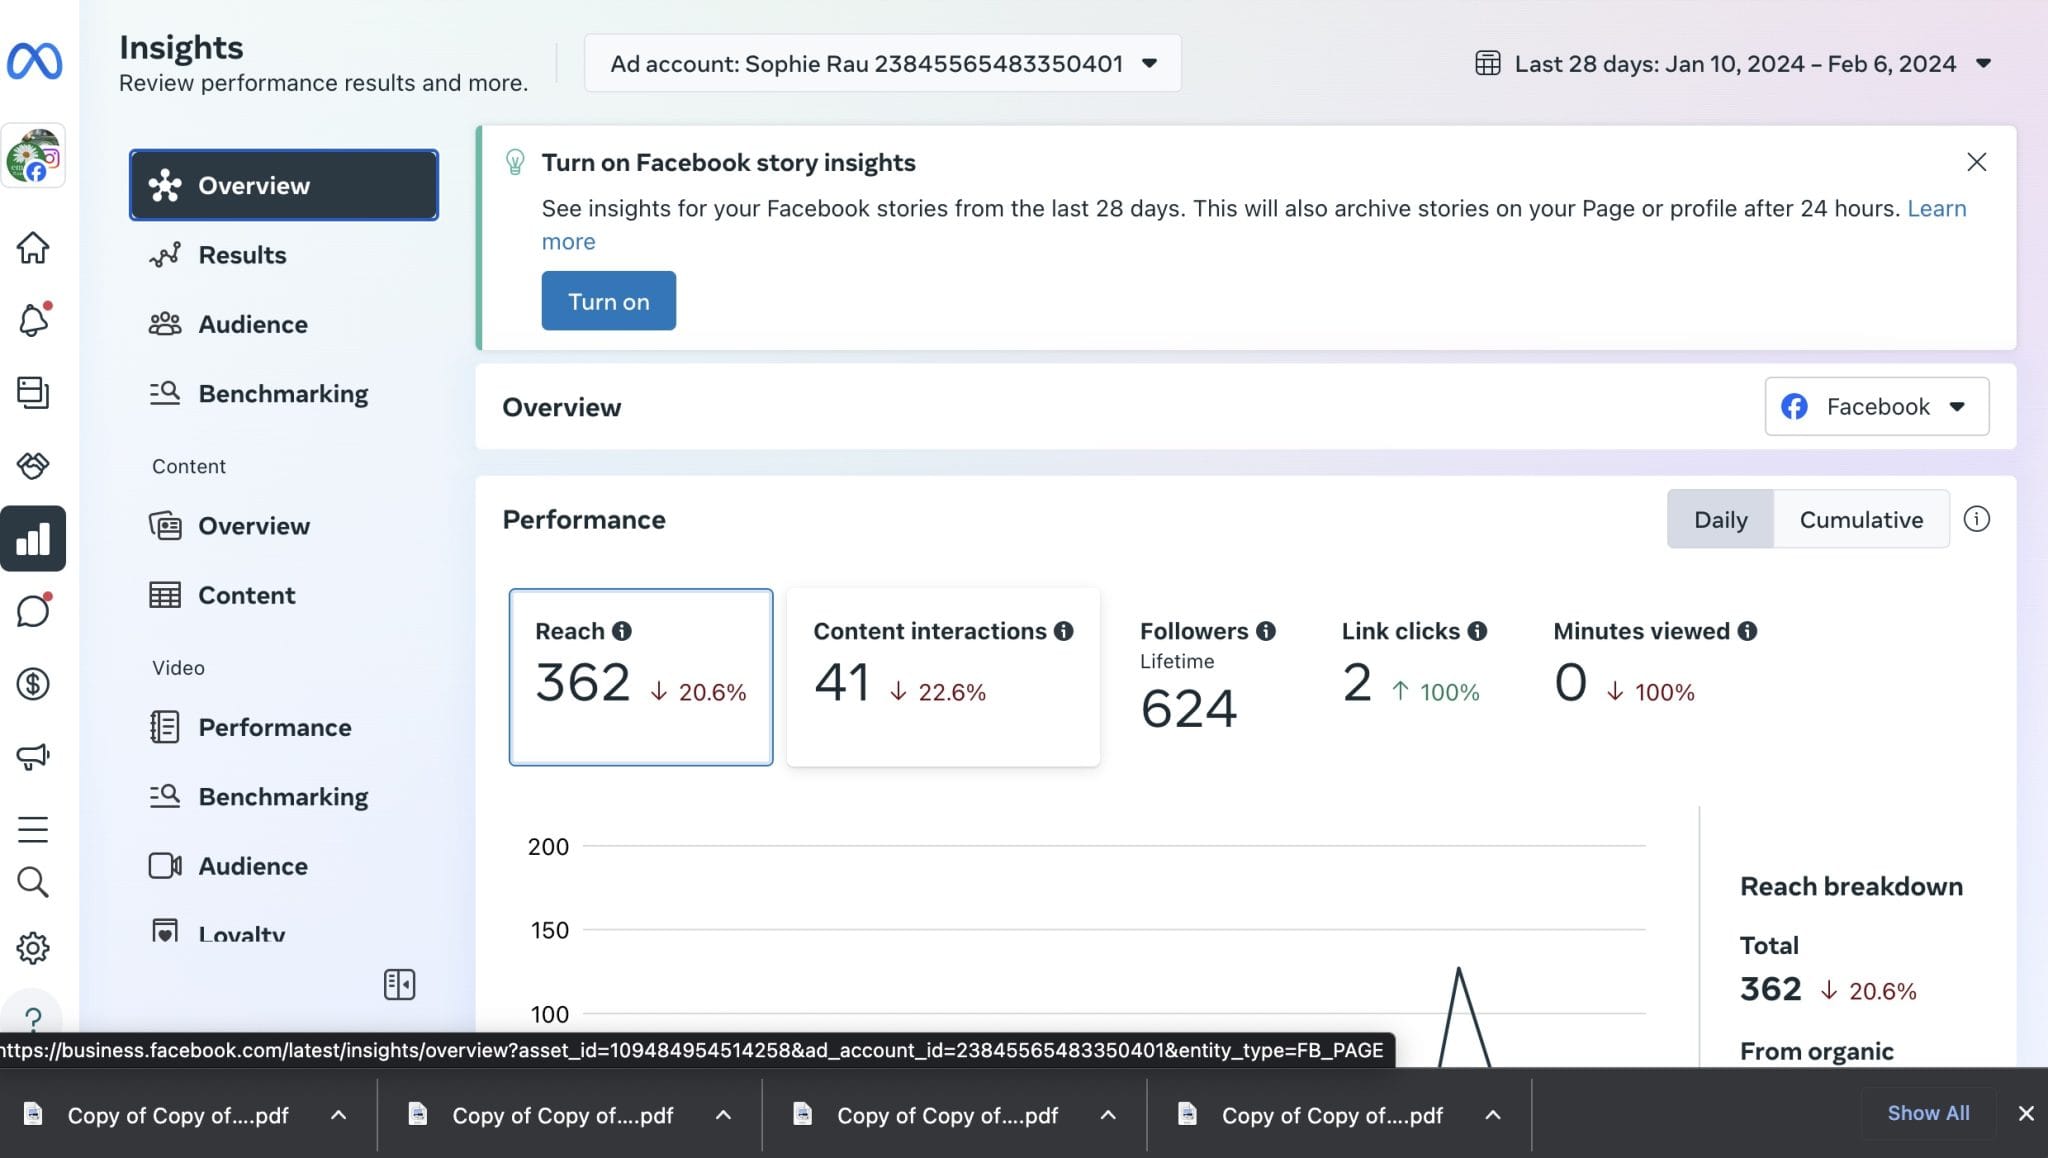The width and height of the screenshot is (2048, 1158).
Task: Select the Reach metric card
Action: click(x=641, y=677)
